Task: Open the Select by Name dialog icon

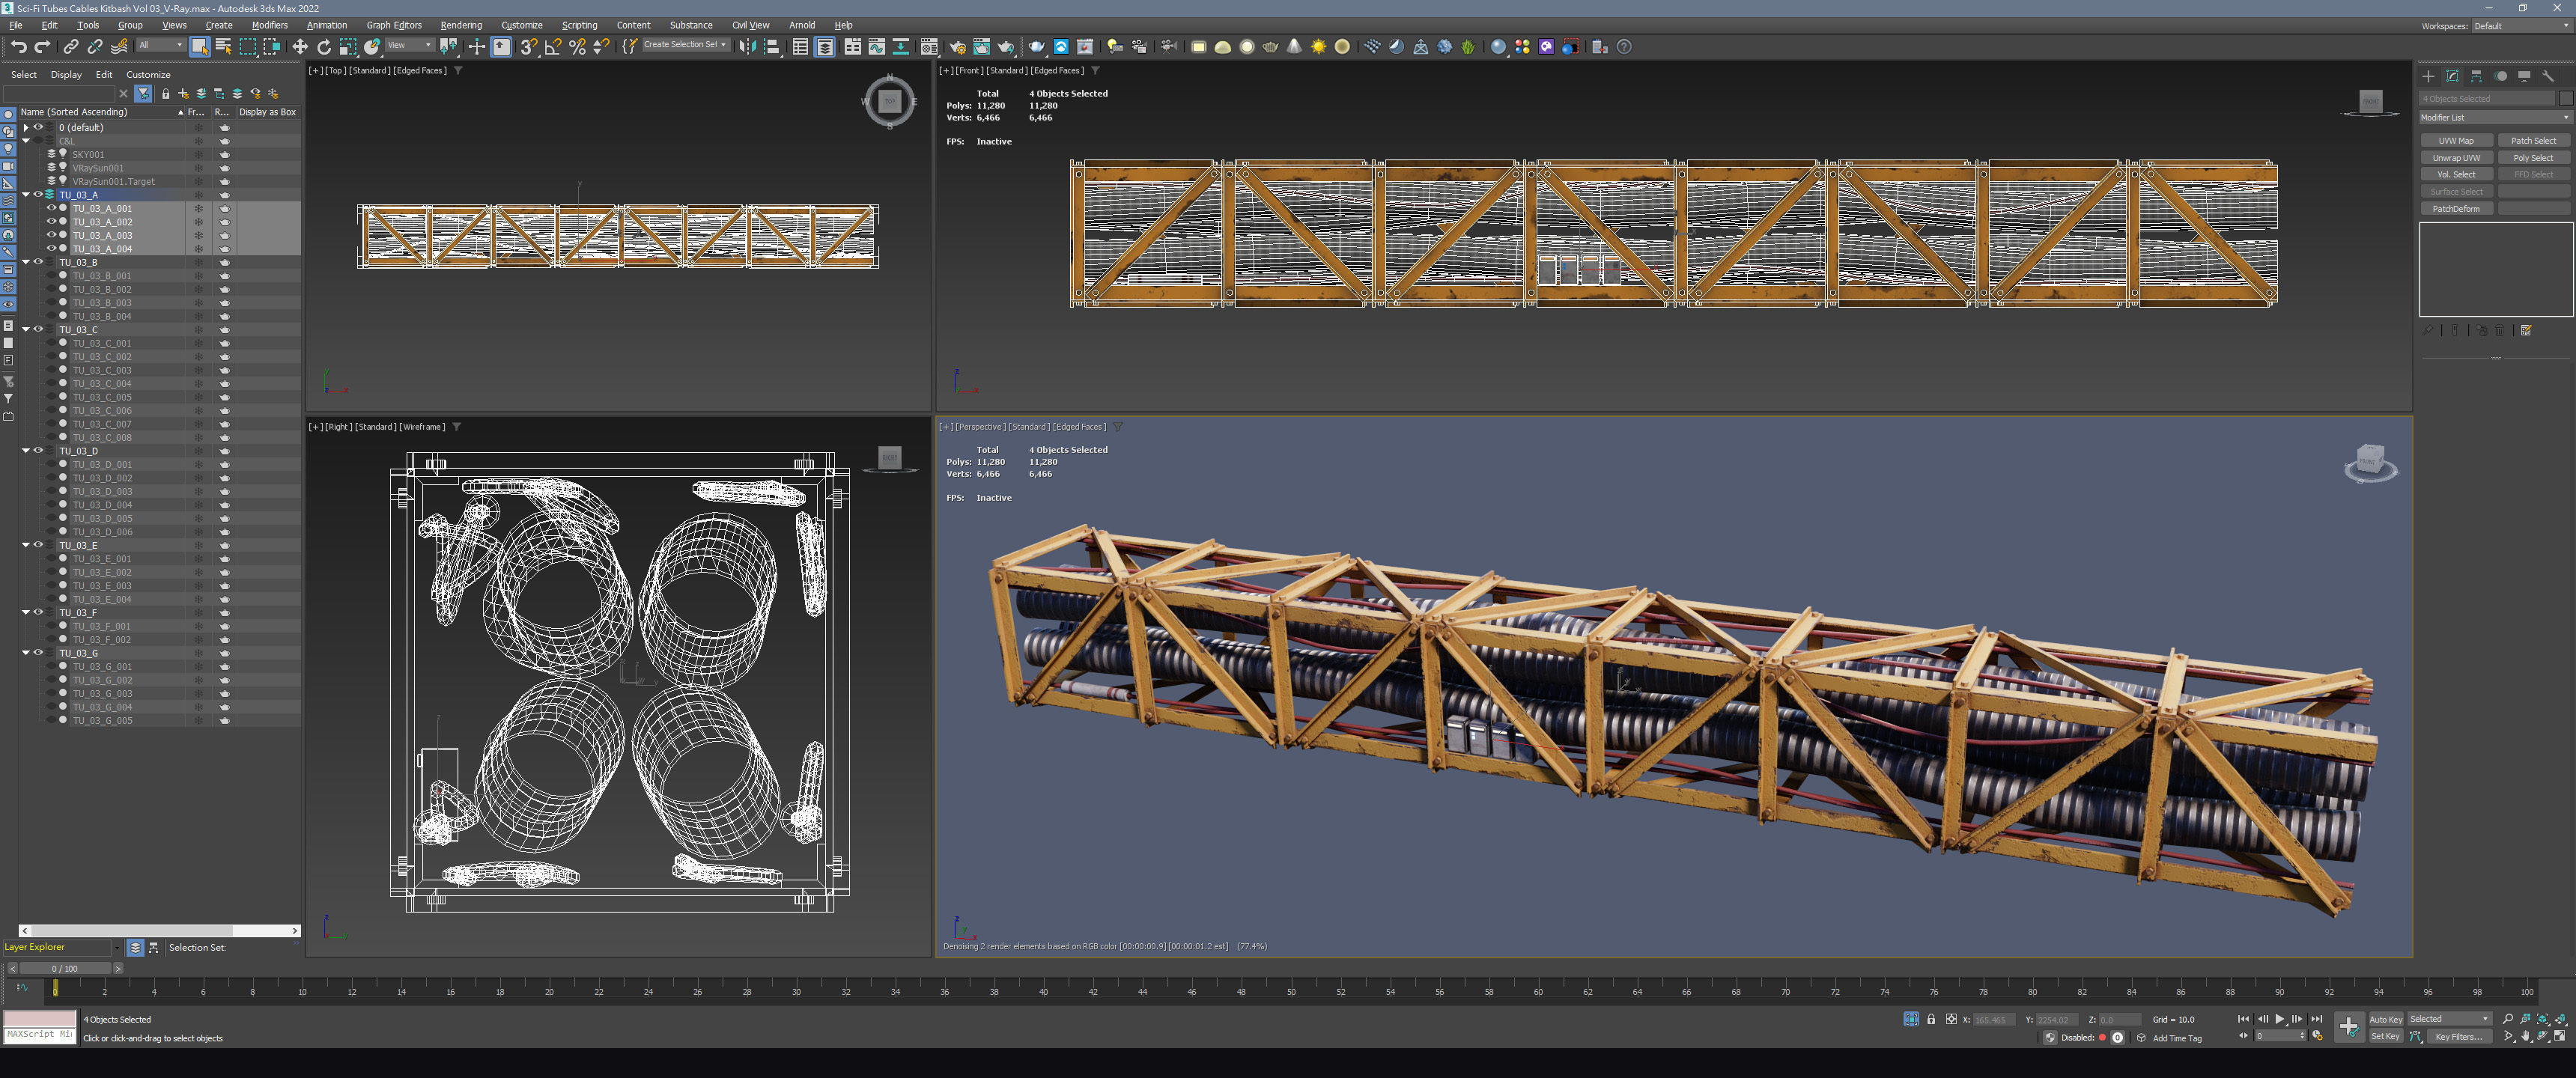Action: (x=223, y=47)
